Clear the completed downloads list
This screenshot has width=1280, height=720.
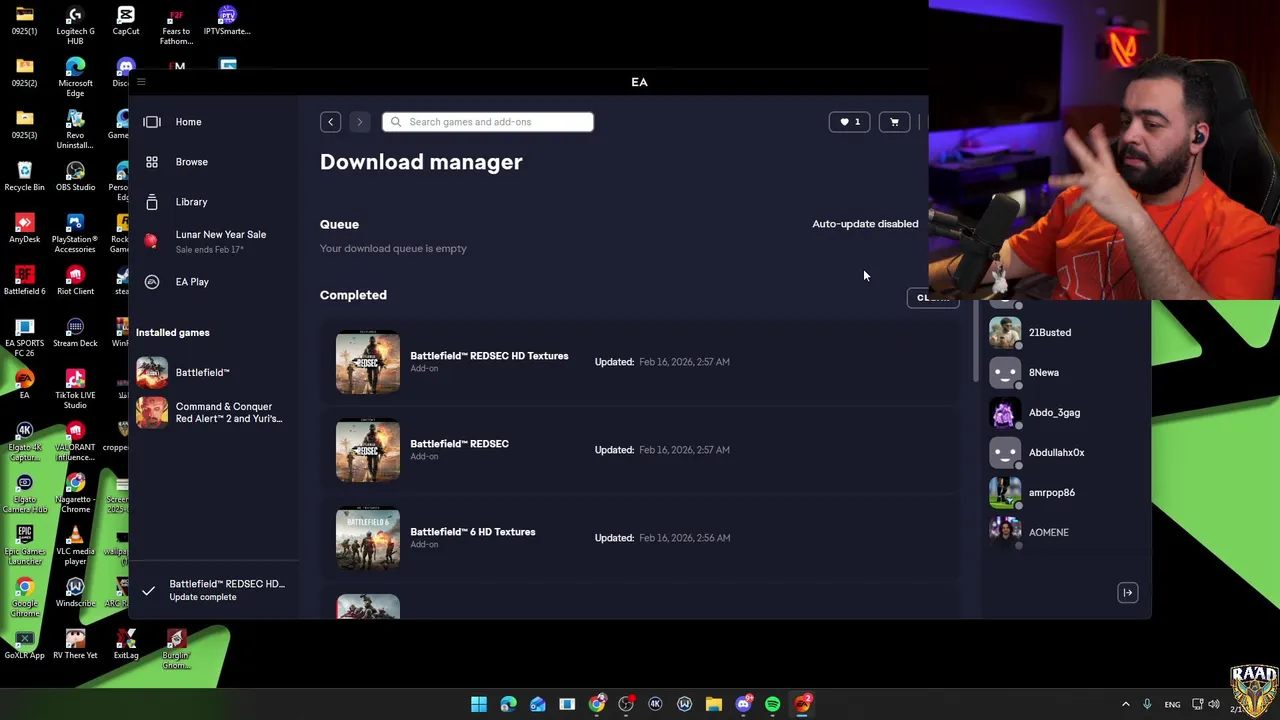[932, 297]
